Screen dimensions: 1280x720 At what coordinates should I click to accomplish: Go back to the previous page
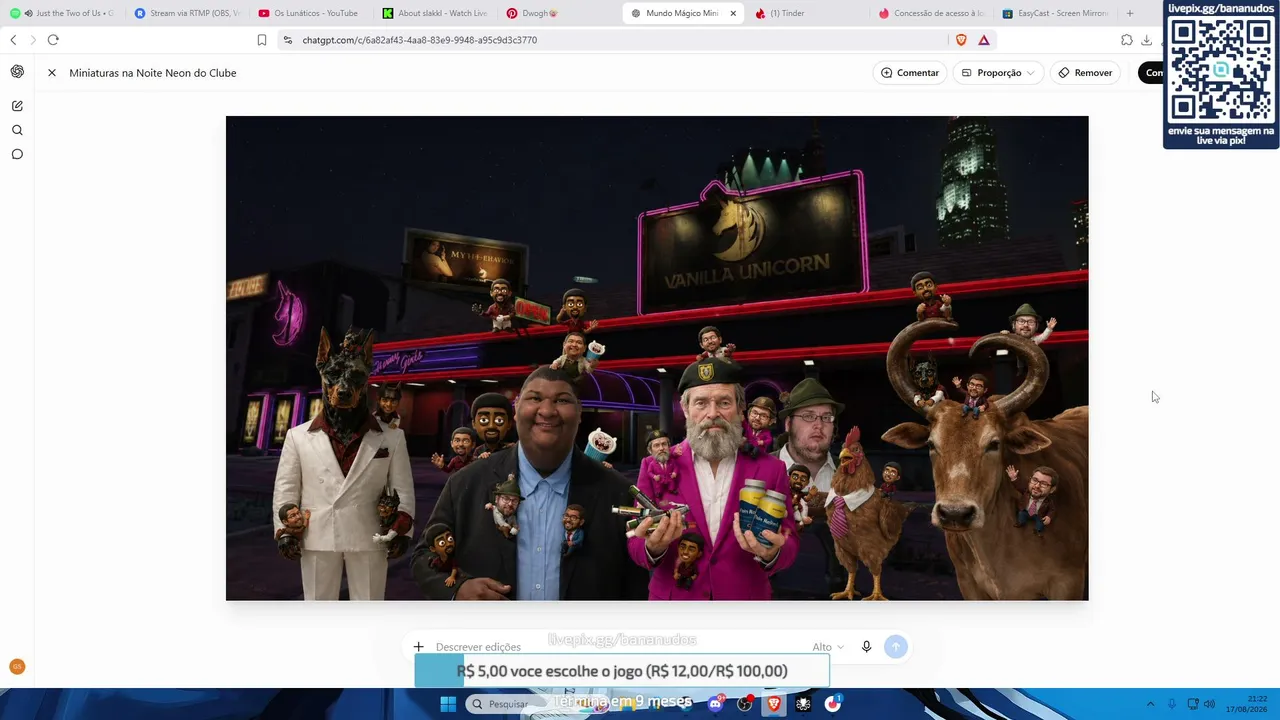[13, 40]
